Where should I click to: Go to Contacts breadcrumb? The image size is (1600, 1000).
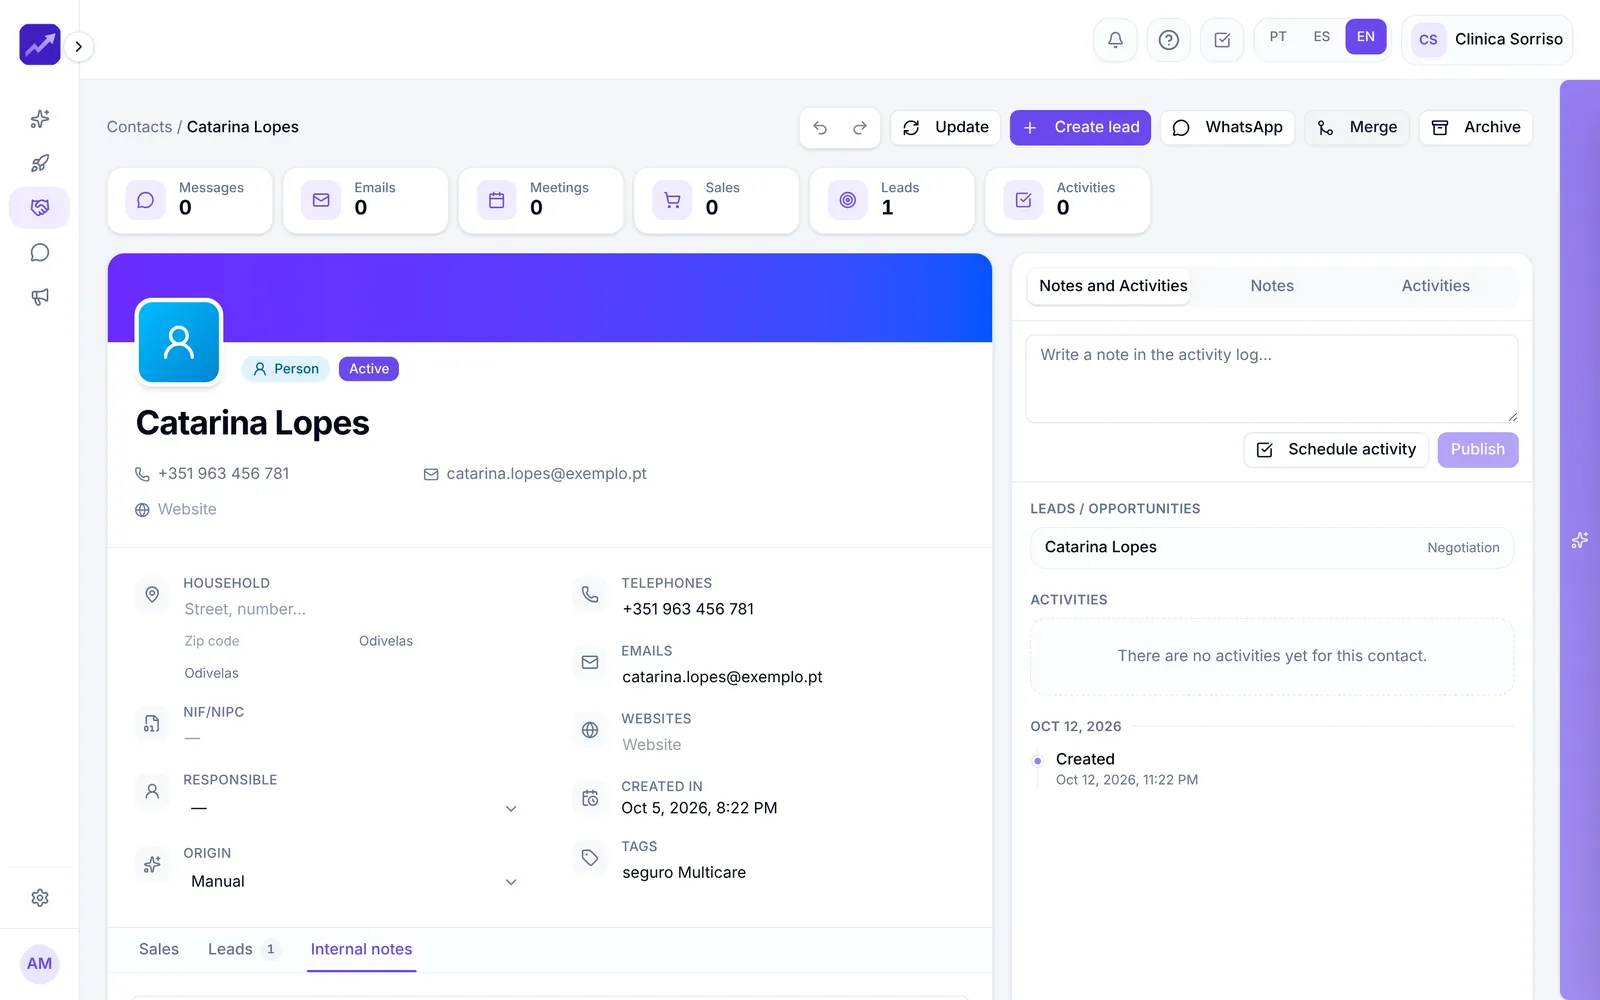[x=139, y=127]
